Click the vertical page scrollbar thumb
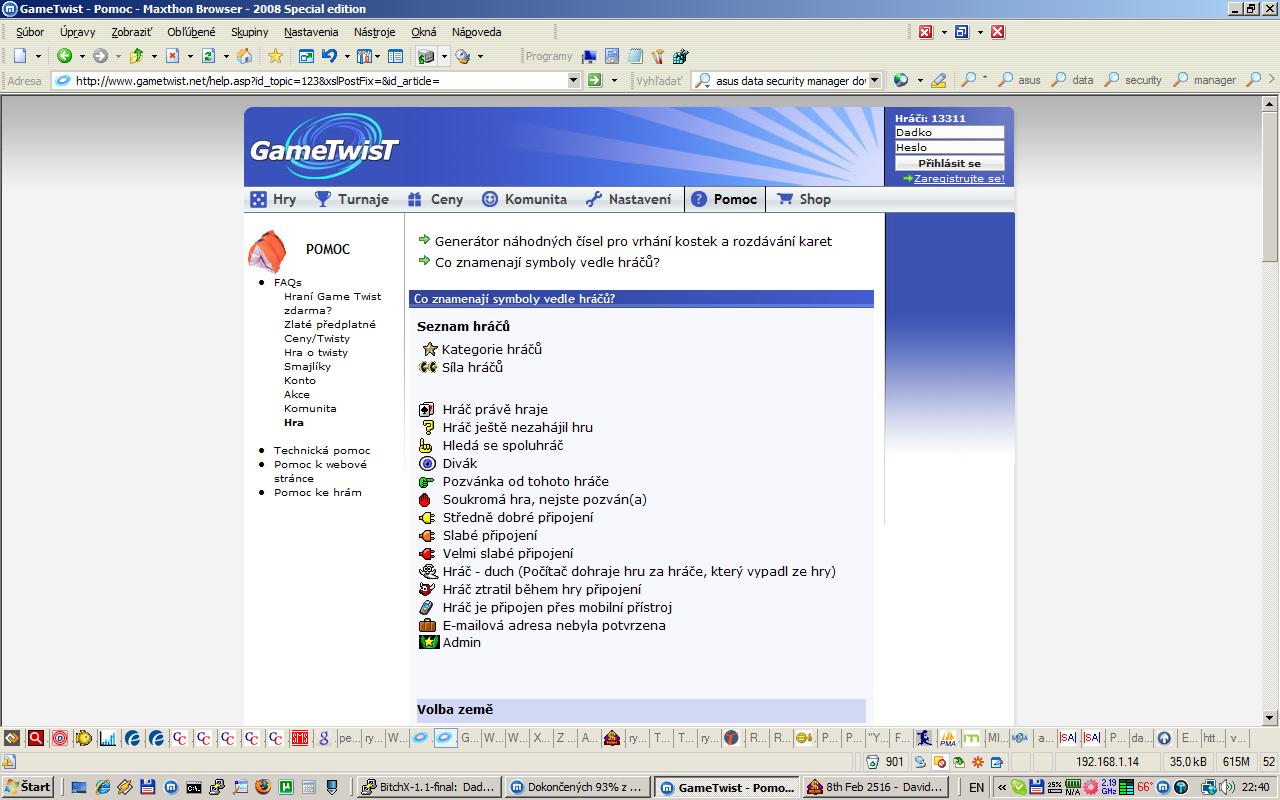 1270,180
